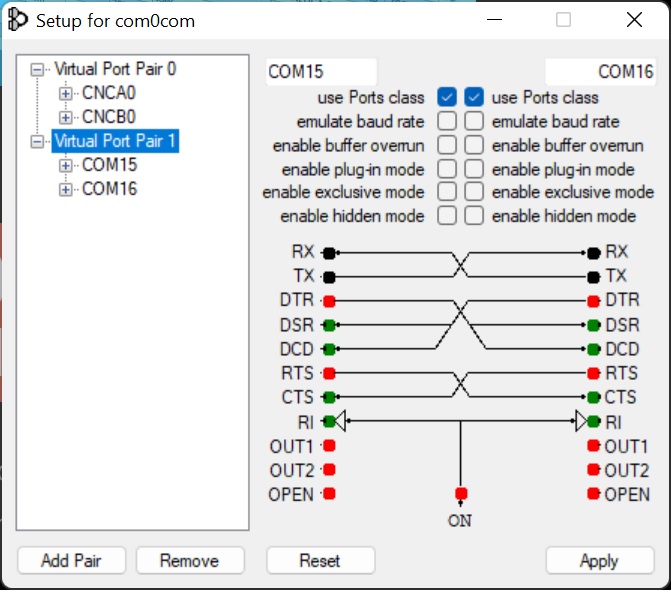
Task: Enable exclusive mode for COM15
Action: 447,192
